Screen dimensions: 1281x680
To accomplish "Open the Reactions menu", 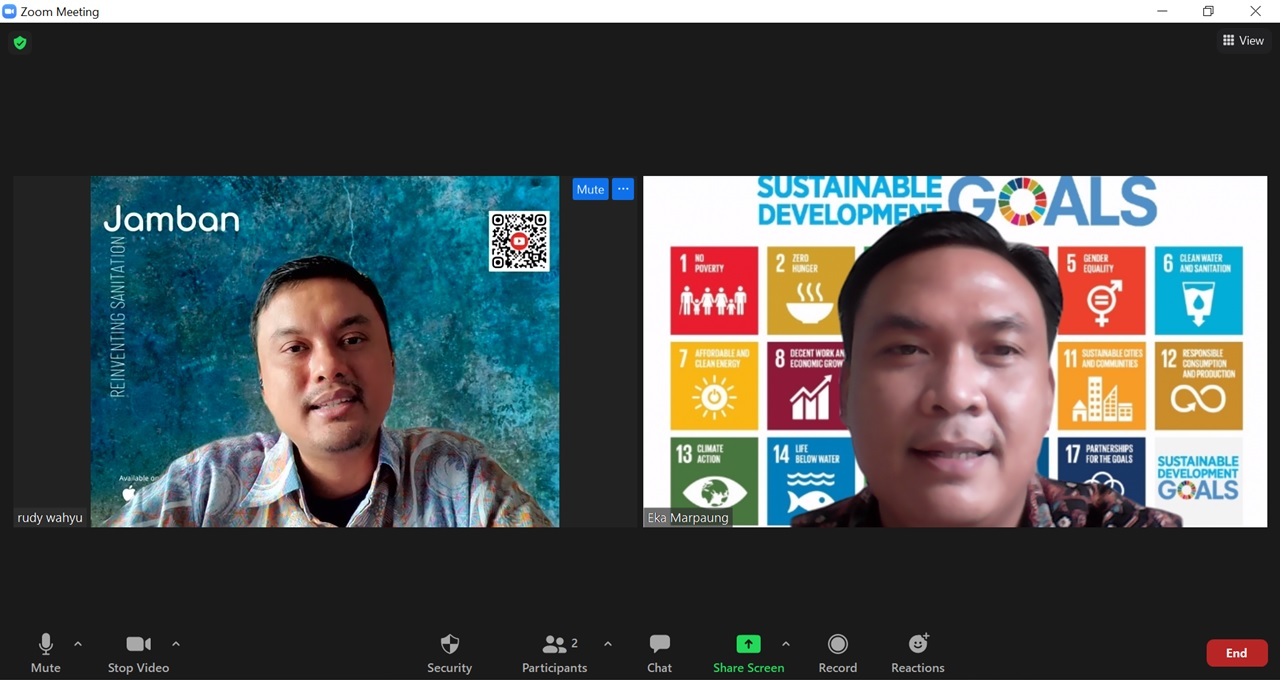I will 918,654.
